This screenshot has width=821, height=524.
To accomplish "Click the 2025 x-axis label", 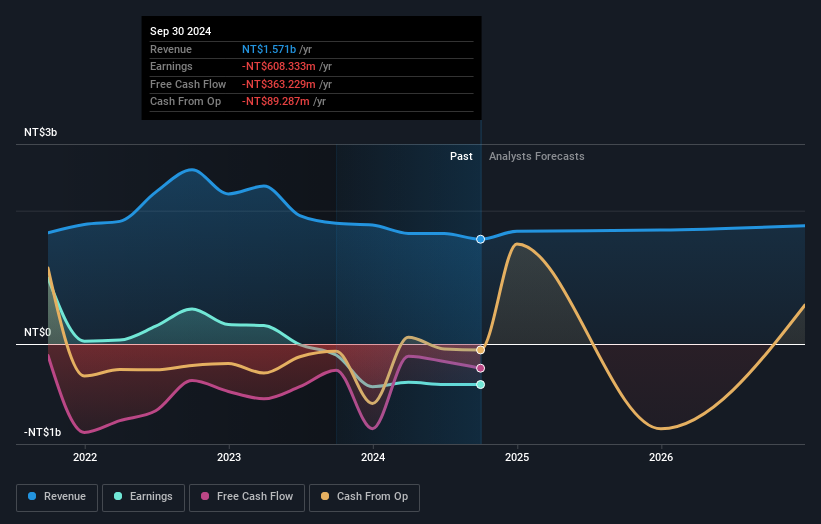I will pos(517,457).
